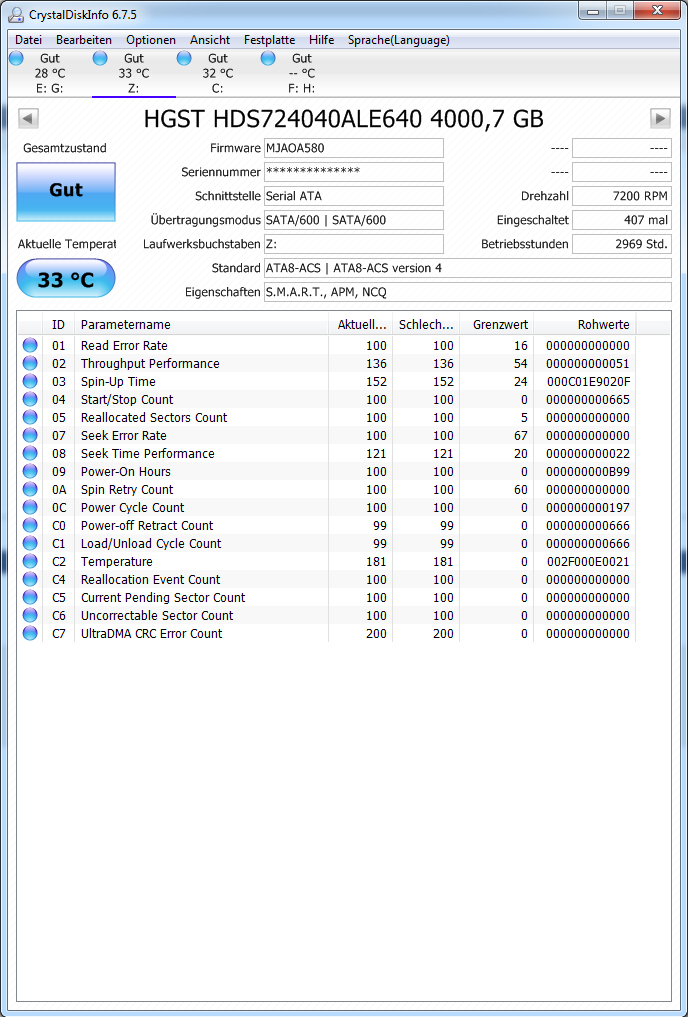
Task: Click status orb of Reallocation Event Count
Action: tap(30, 579)
